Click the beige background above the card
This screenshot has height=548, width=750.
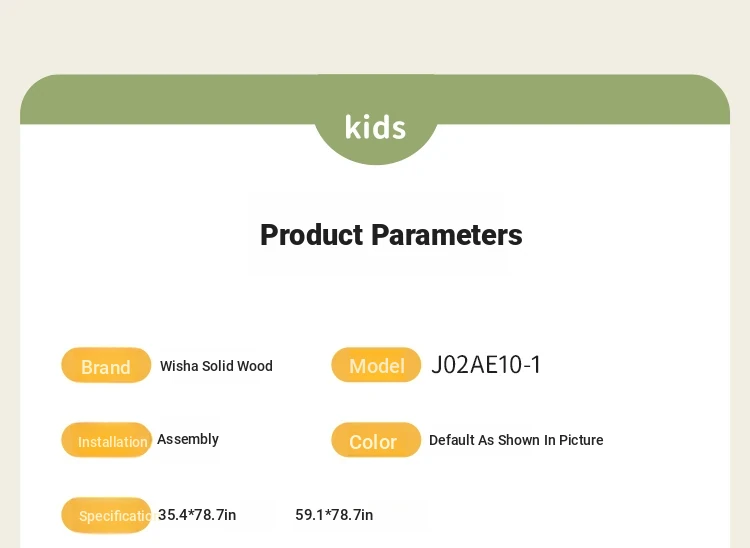(x=375, y=36)
